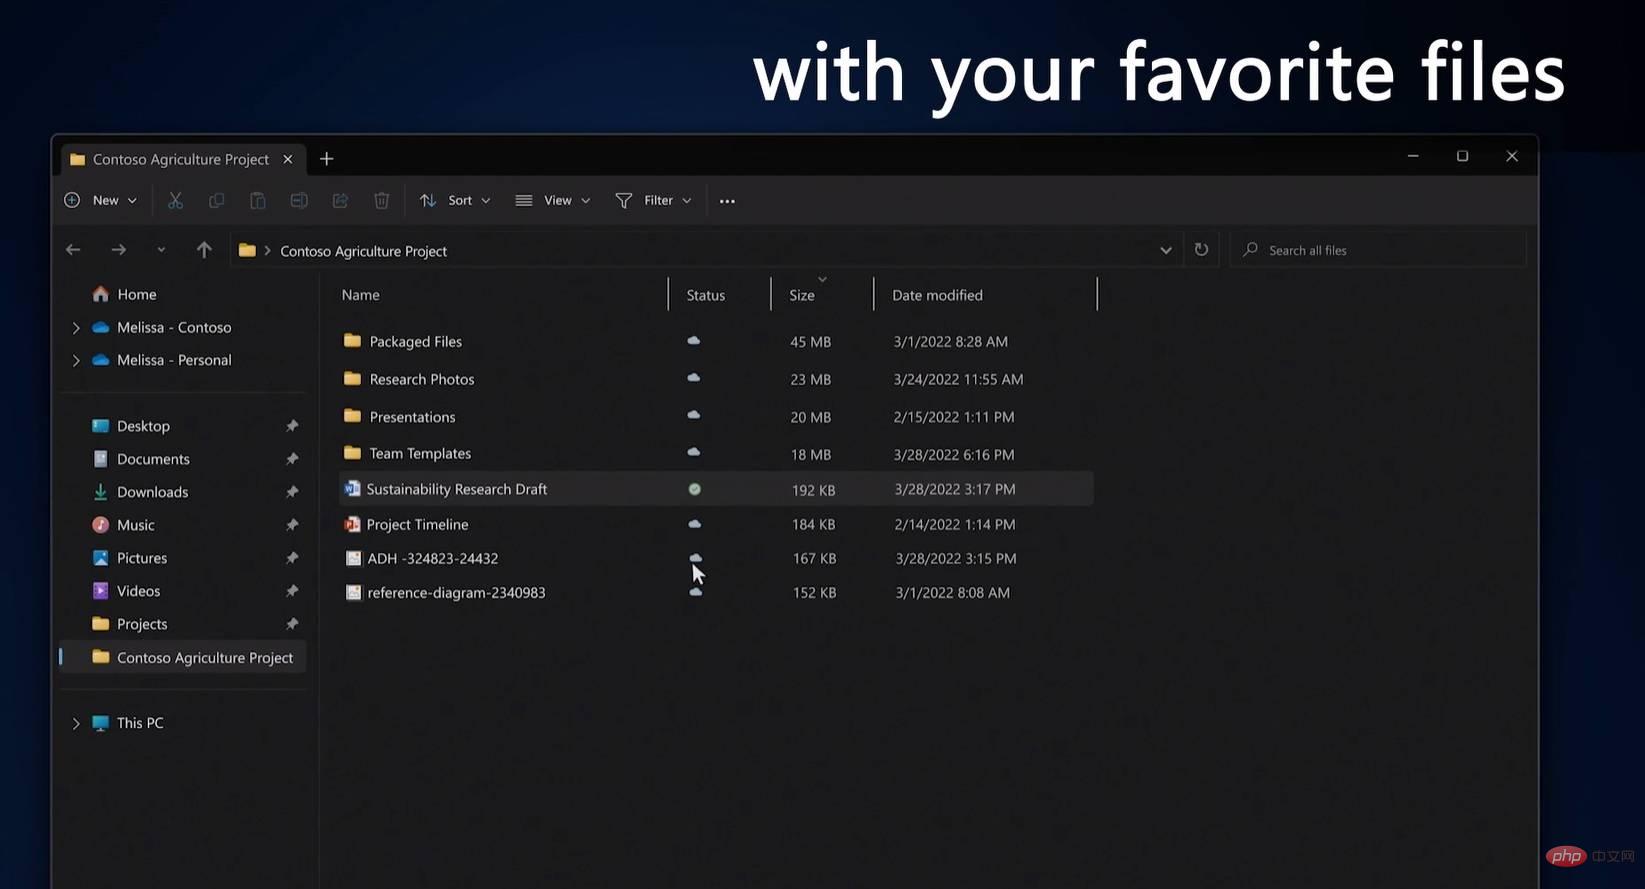This screenshot has height=889, width=1645.
Task: Open Videos in the sidebar
Action: (x=138, y=591)
